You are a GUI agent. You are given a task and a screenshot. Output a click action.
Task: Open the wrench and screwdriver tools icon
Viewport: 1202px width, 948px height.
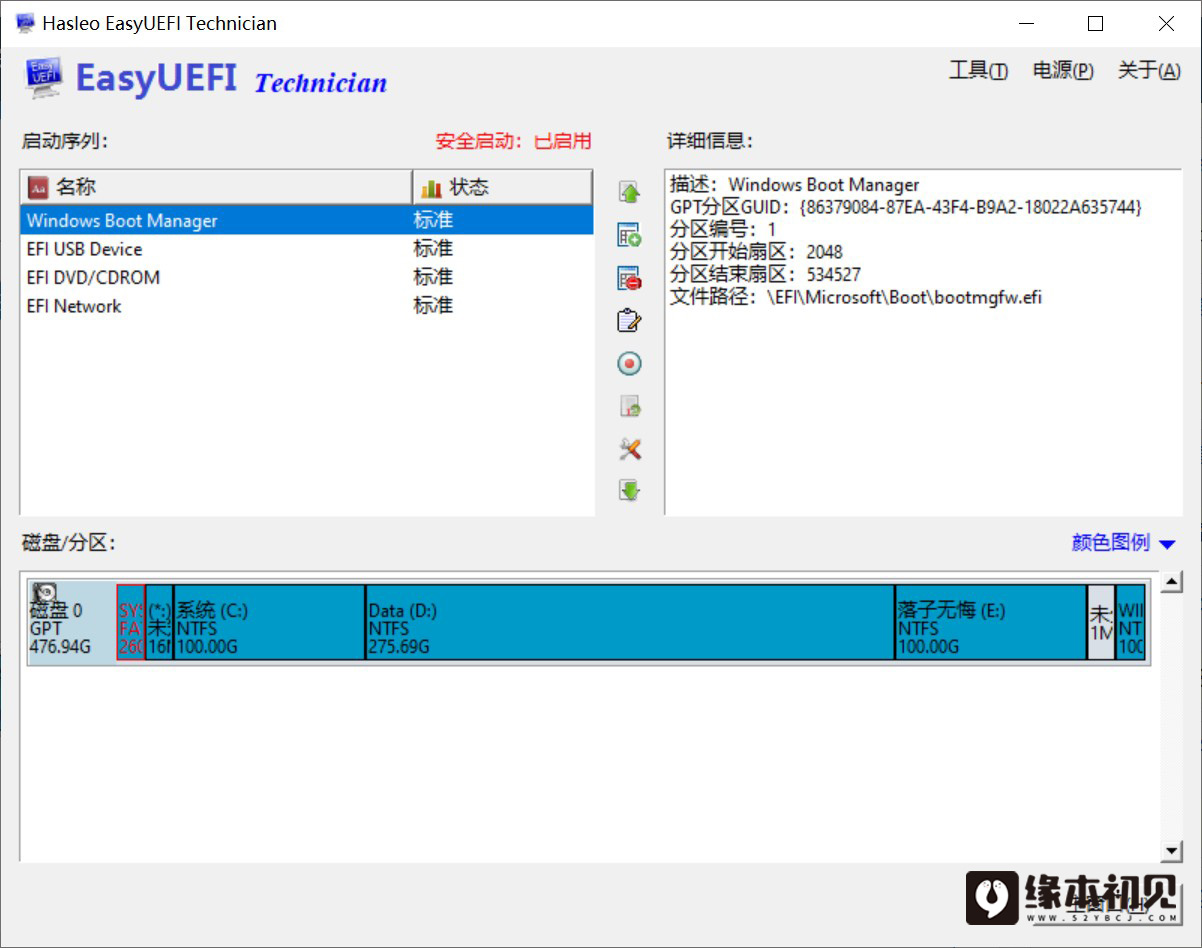[629, 449]
